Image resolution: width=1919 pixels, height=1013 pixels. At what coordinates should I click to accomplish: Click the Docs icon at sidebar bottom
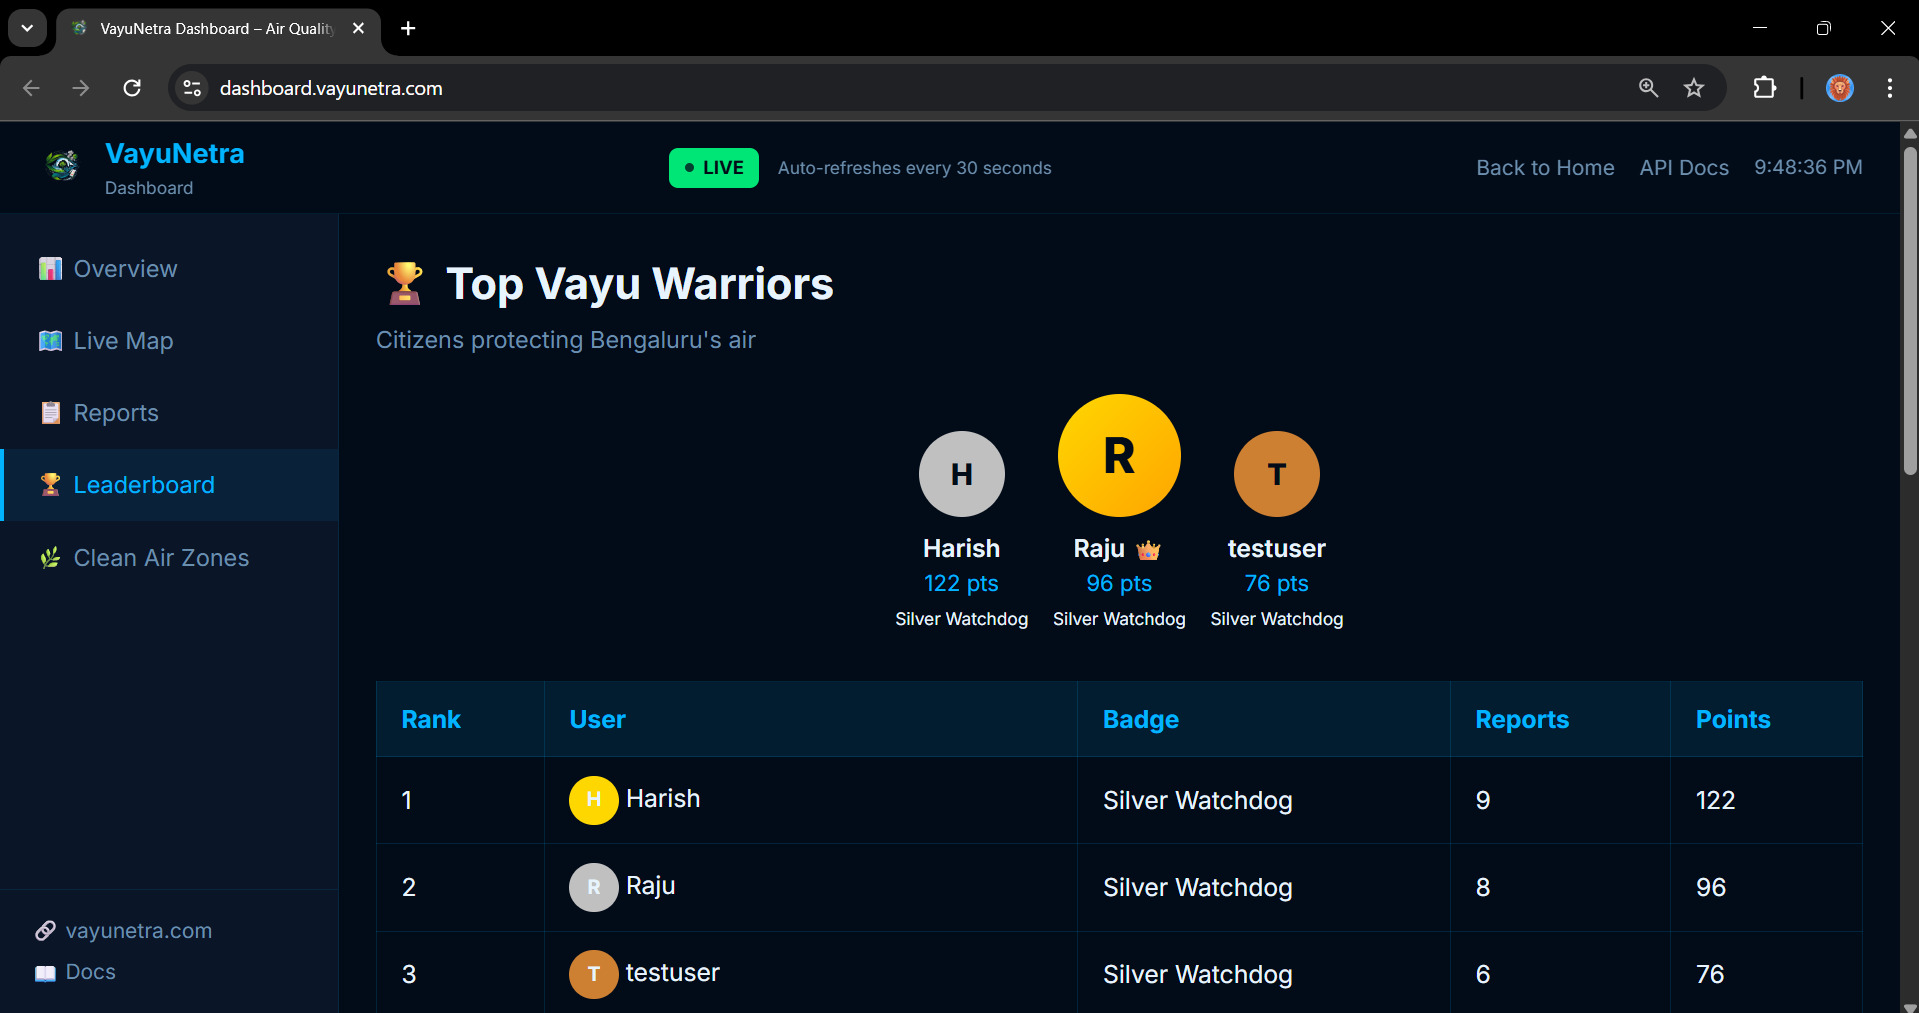[44, 971]
